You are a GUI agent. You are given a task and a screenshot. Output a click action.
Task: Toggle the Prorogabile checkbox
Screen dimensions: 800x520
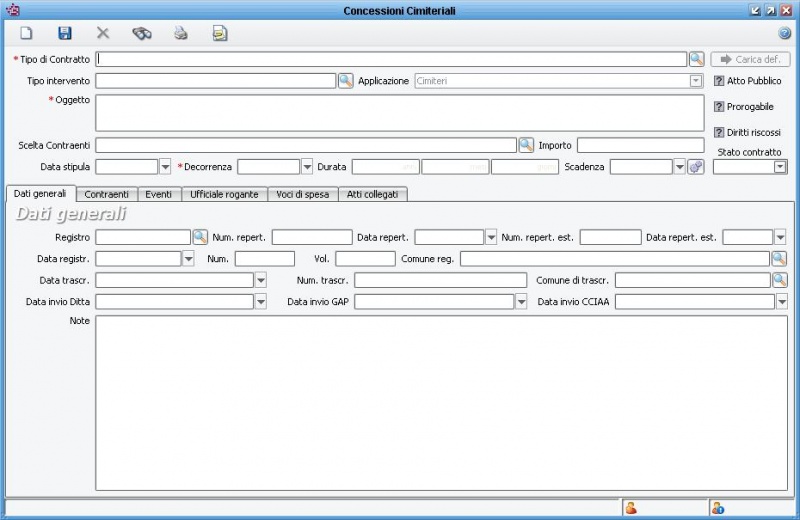tap(719, 107)
